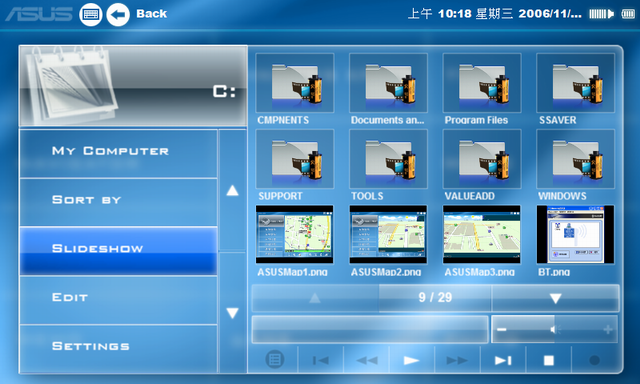Decrease volume with the minus button

point(502,329)
